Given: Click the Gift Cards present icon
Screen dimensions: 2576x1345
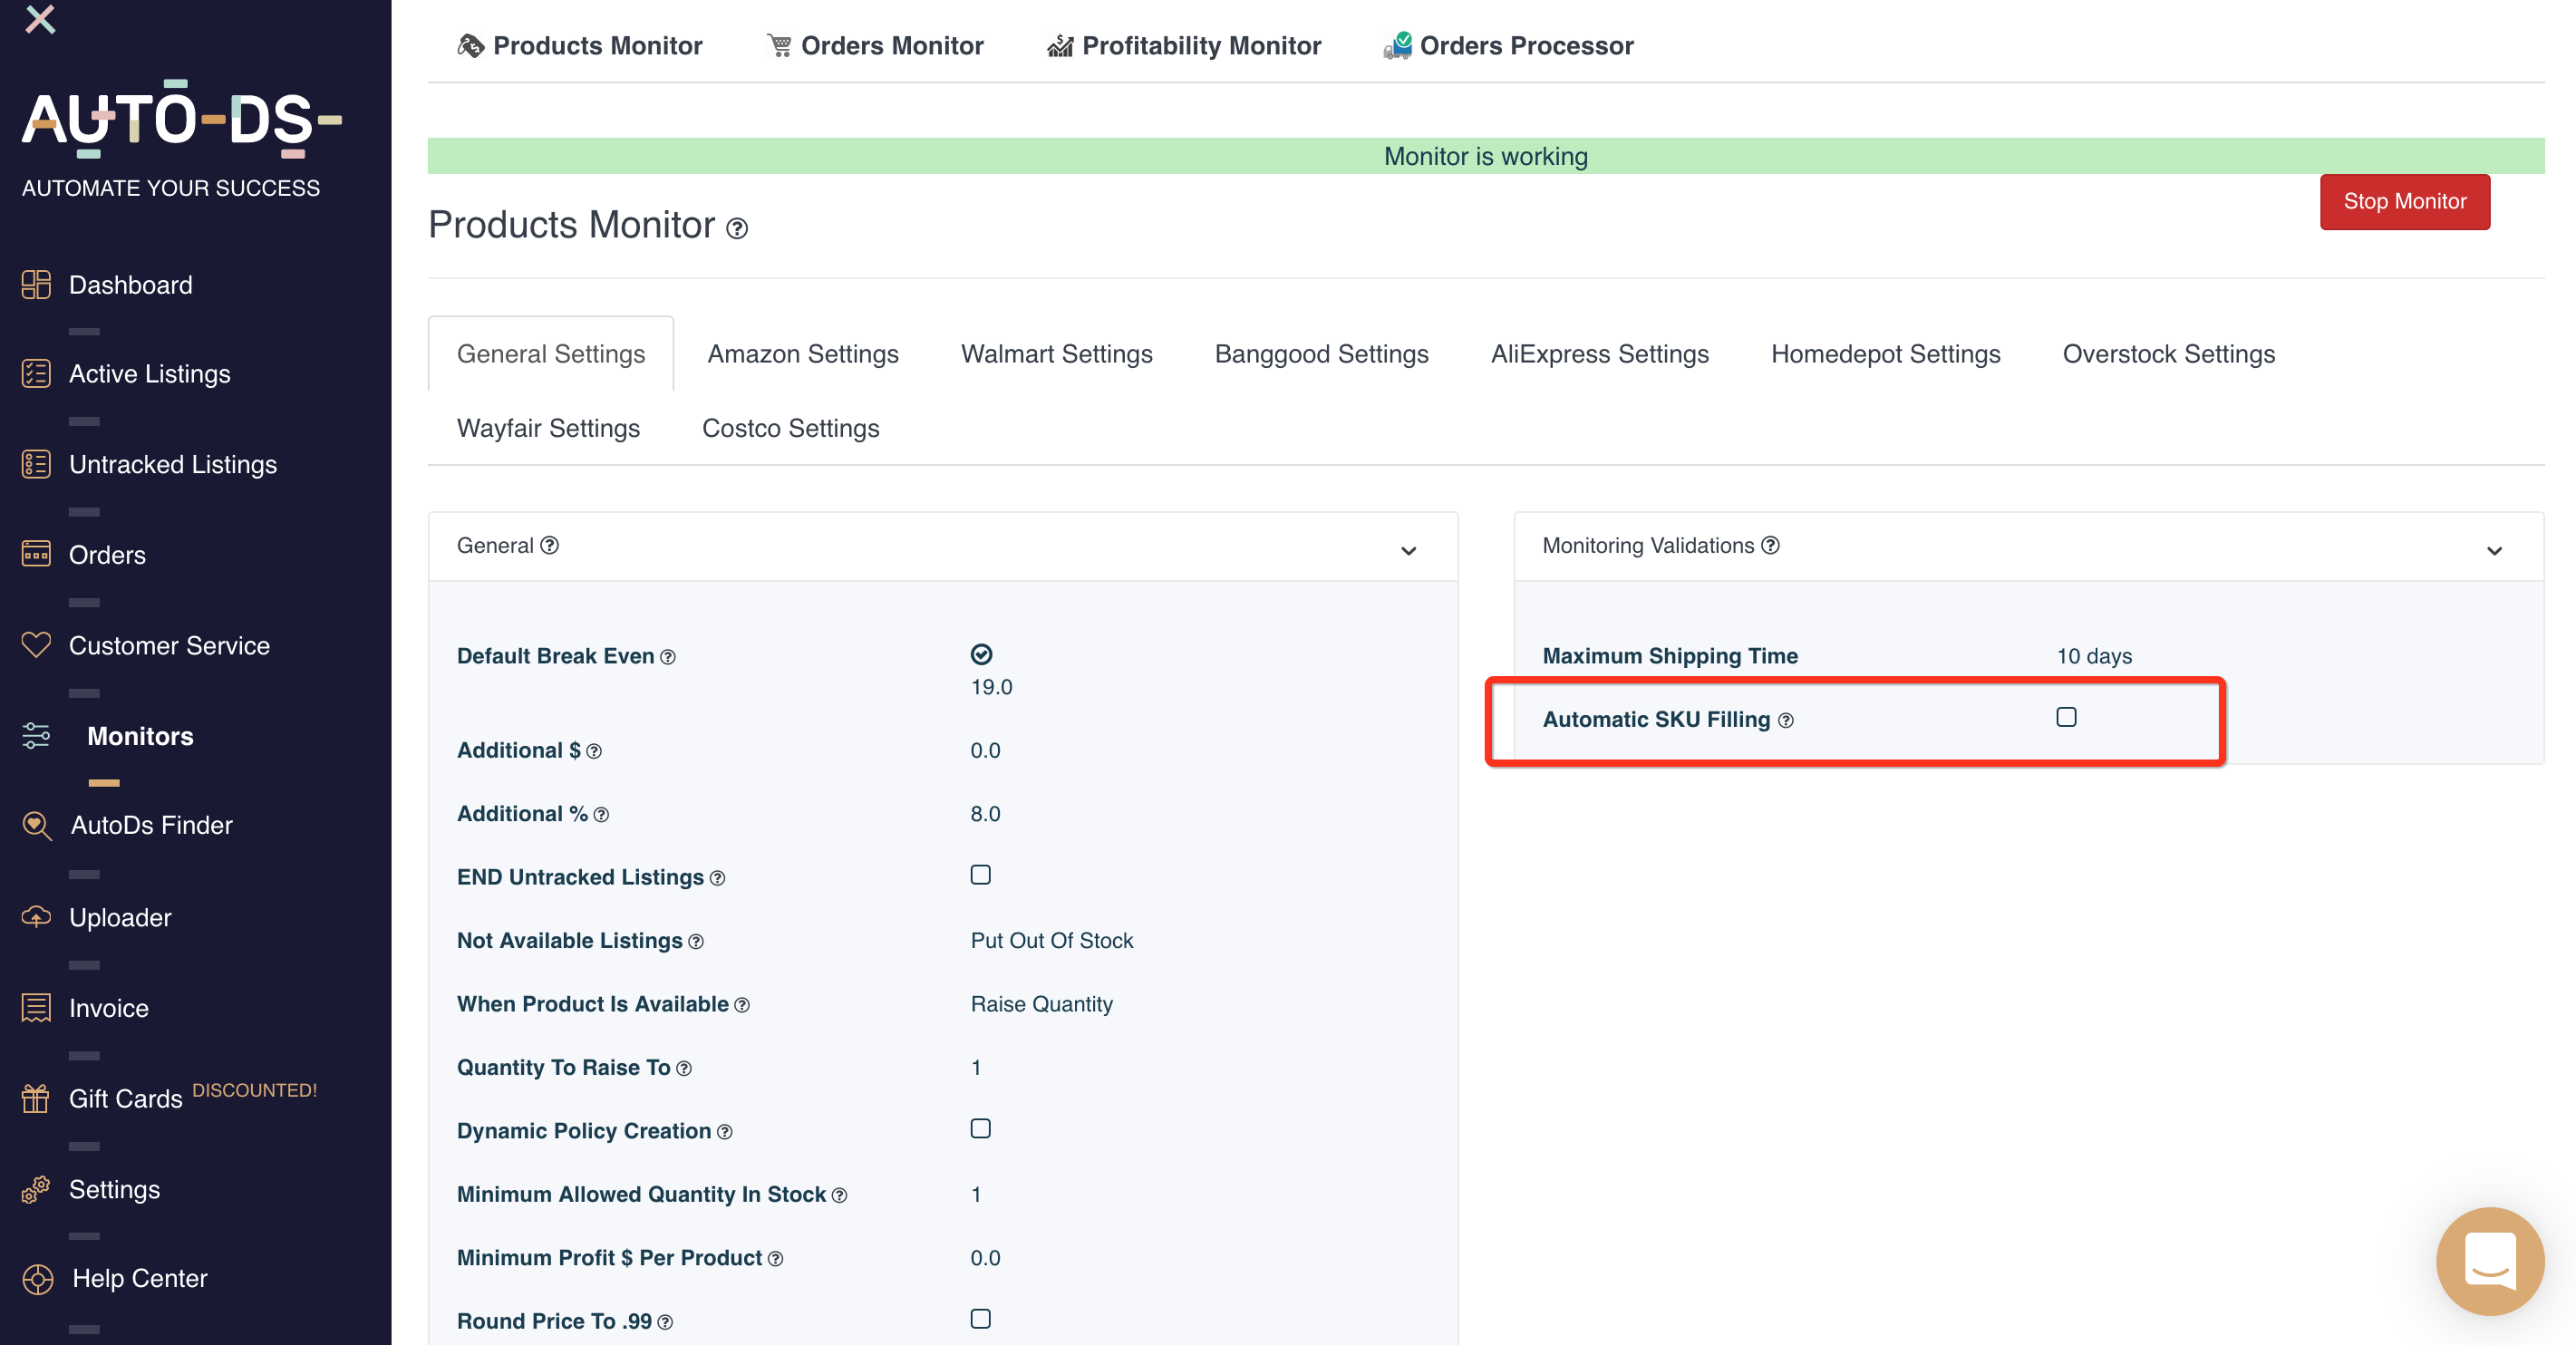Looking at the screenshot, I should 36,1098.
